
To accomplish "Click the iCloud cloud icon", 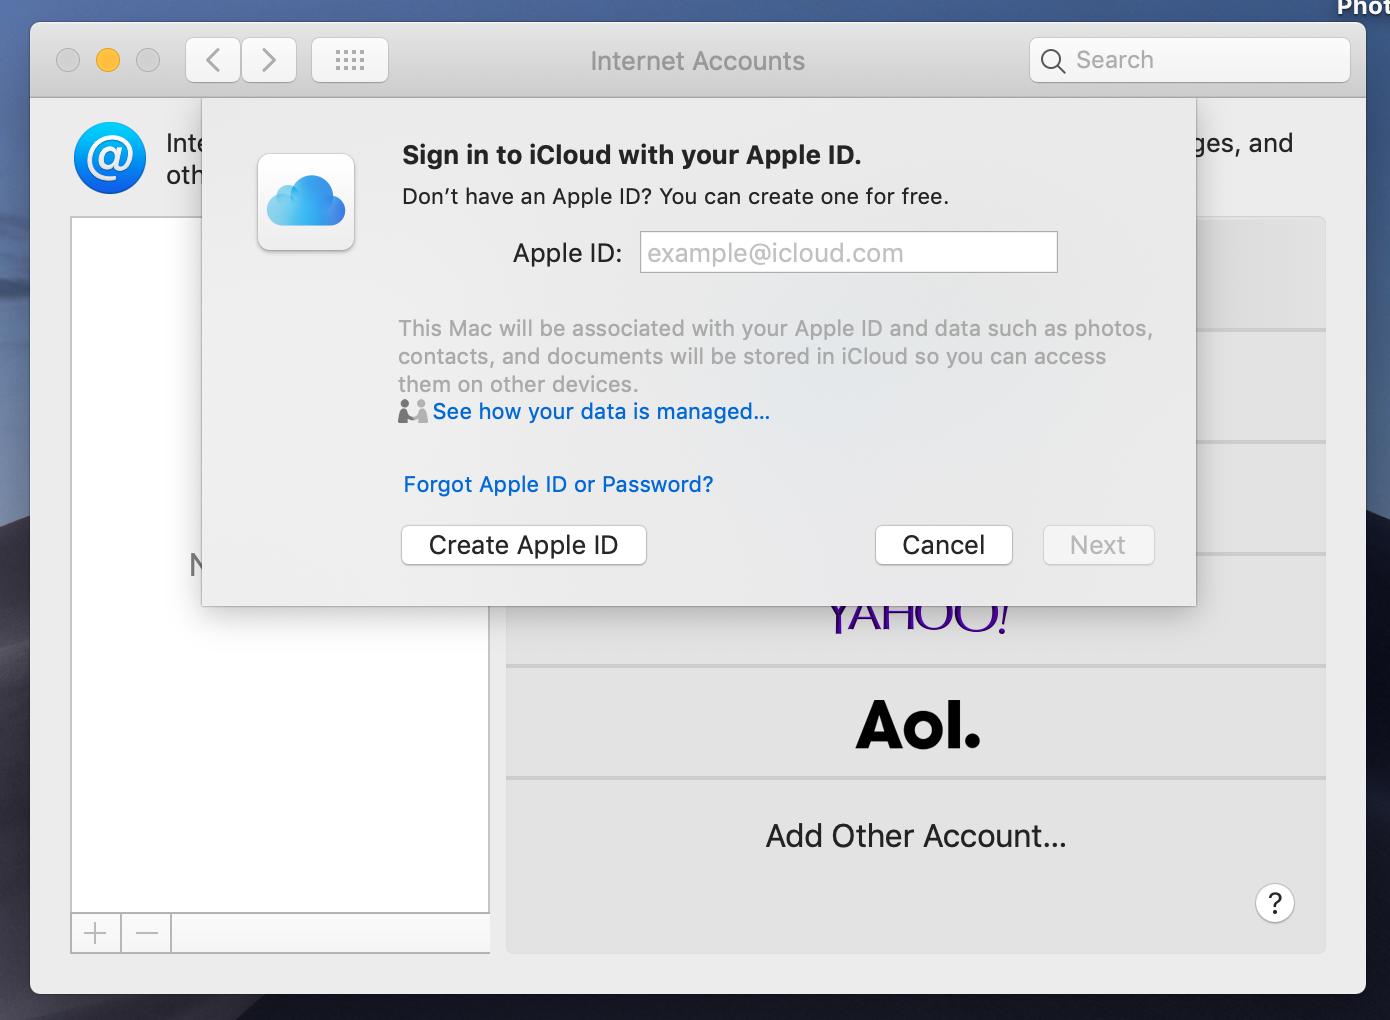I will point(306,201).
